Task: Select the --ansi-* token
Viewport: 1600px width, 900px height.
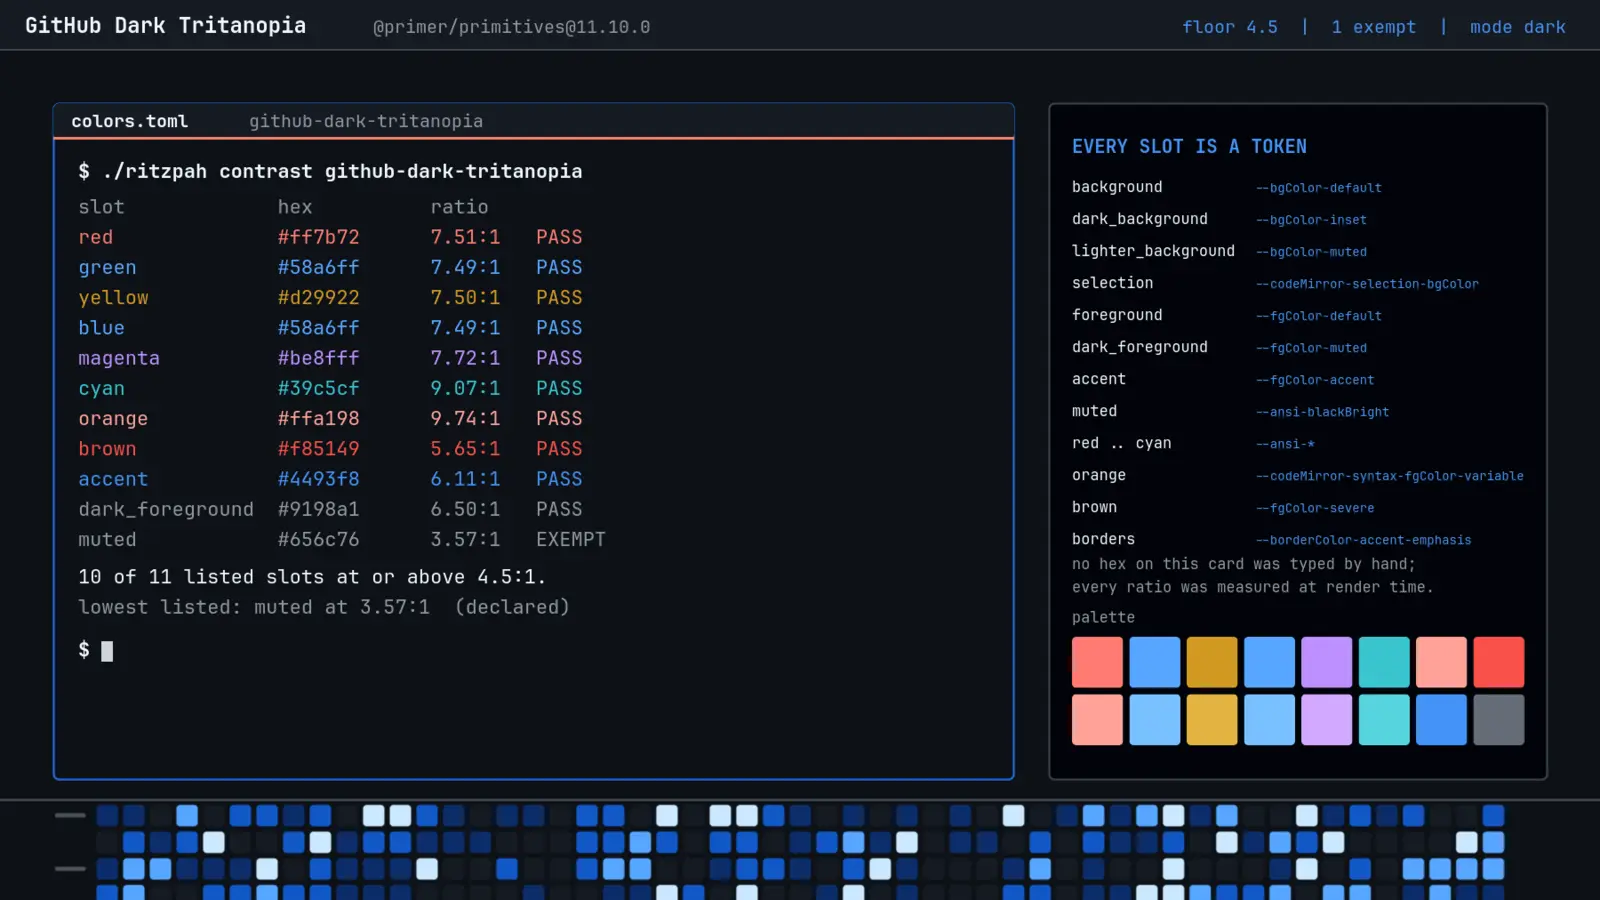Action: tap(1285, 444)
